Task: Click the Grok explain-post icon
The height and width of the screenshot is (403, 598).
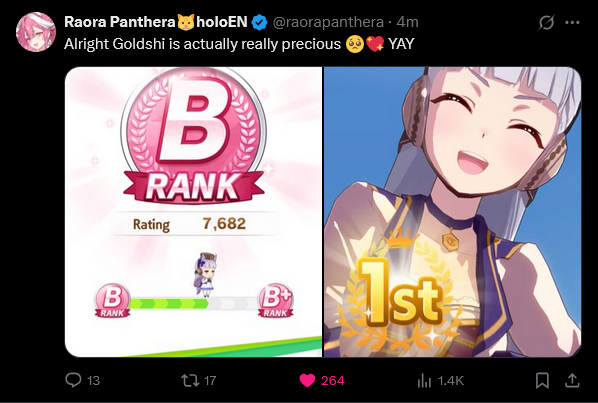Action: coord(546,22)
